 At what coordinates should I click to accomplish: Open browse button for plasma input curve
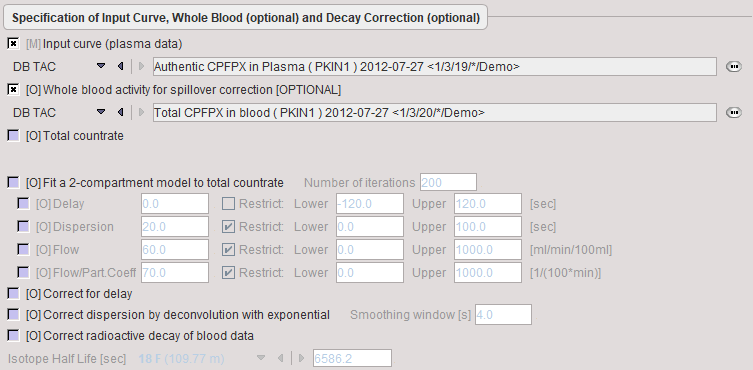[x=733, y=67]
